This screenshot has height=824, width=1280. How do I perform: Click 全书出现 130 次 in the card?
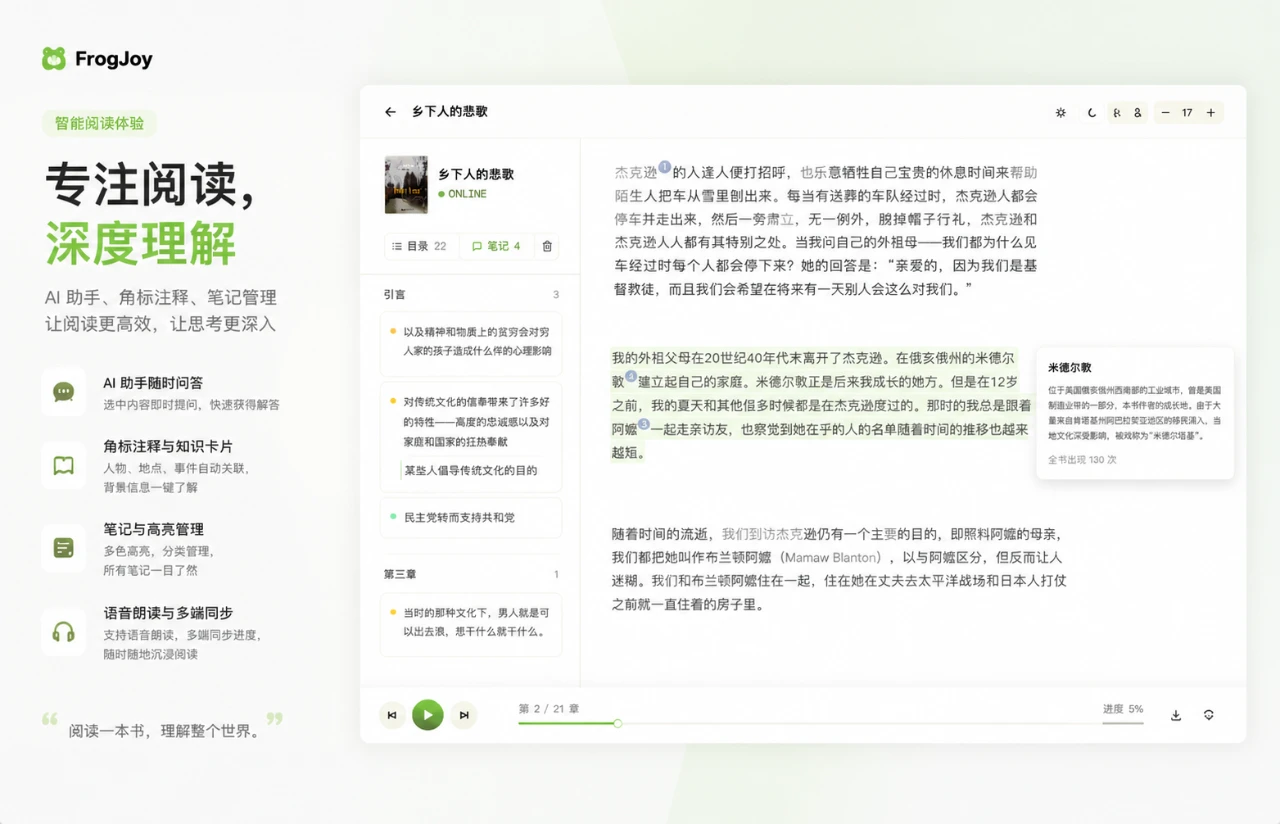coord(1082,460)
